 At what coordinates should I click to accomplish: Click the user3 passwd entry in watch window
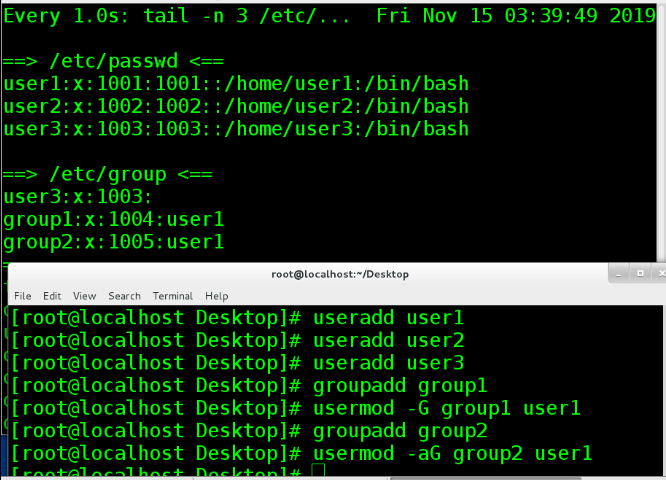click(236, 129)
